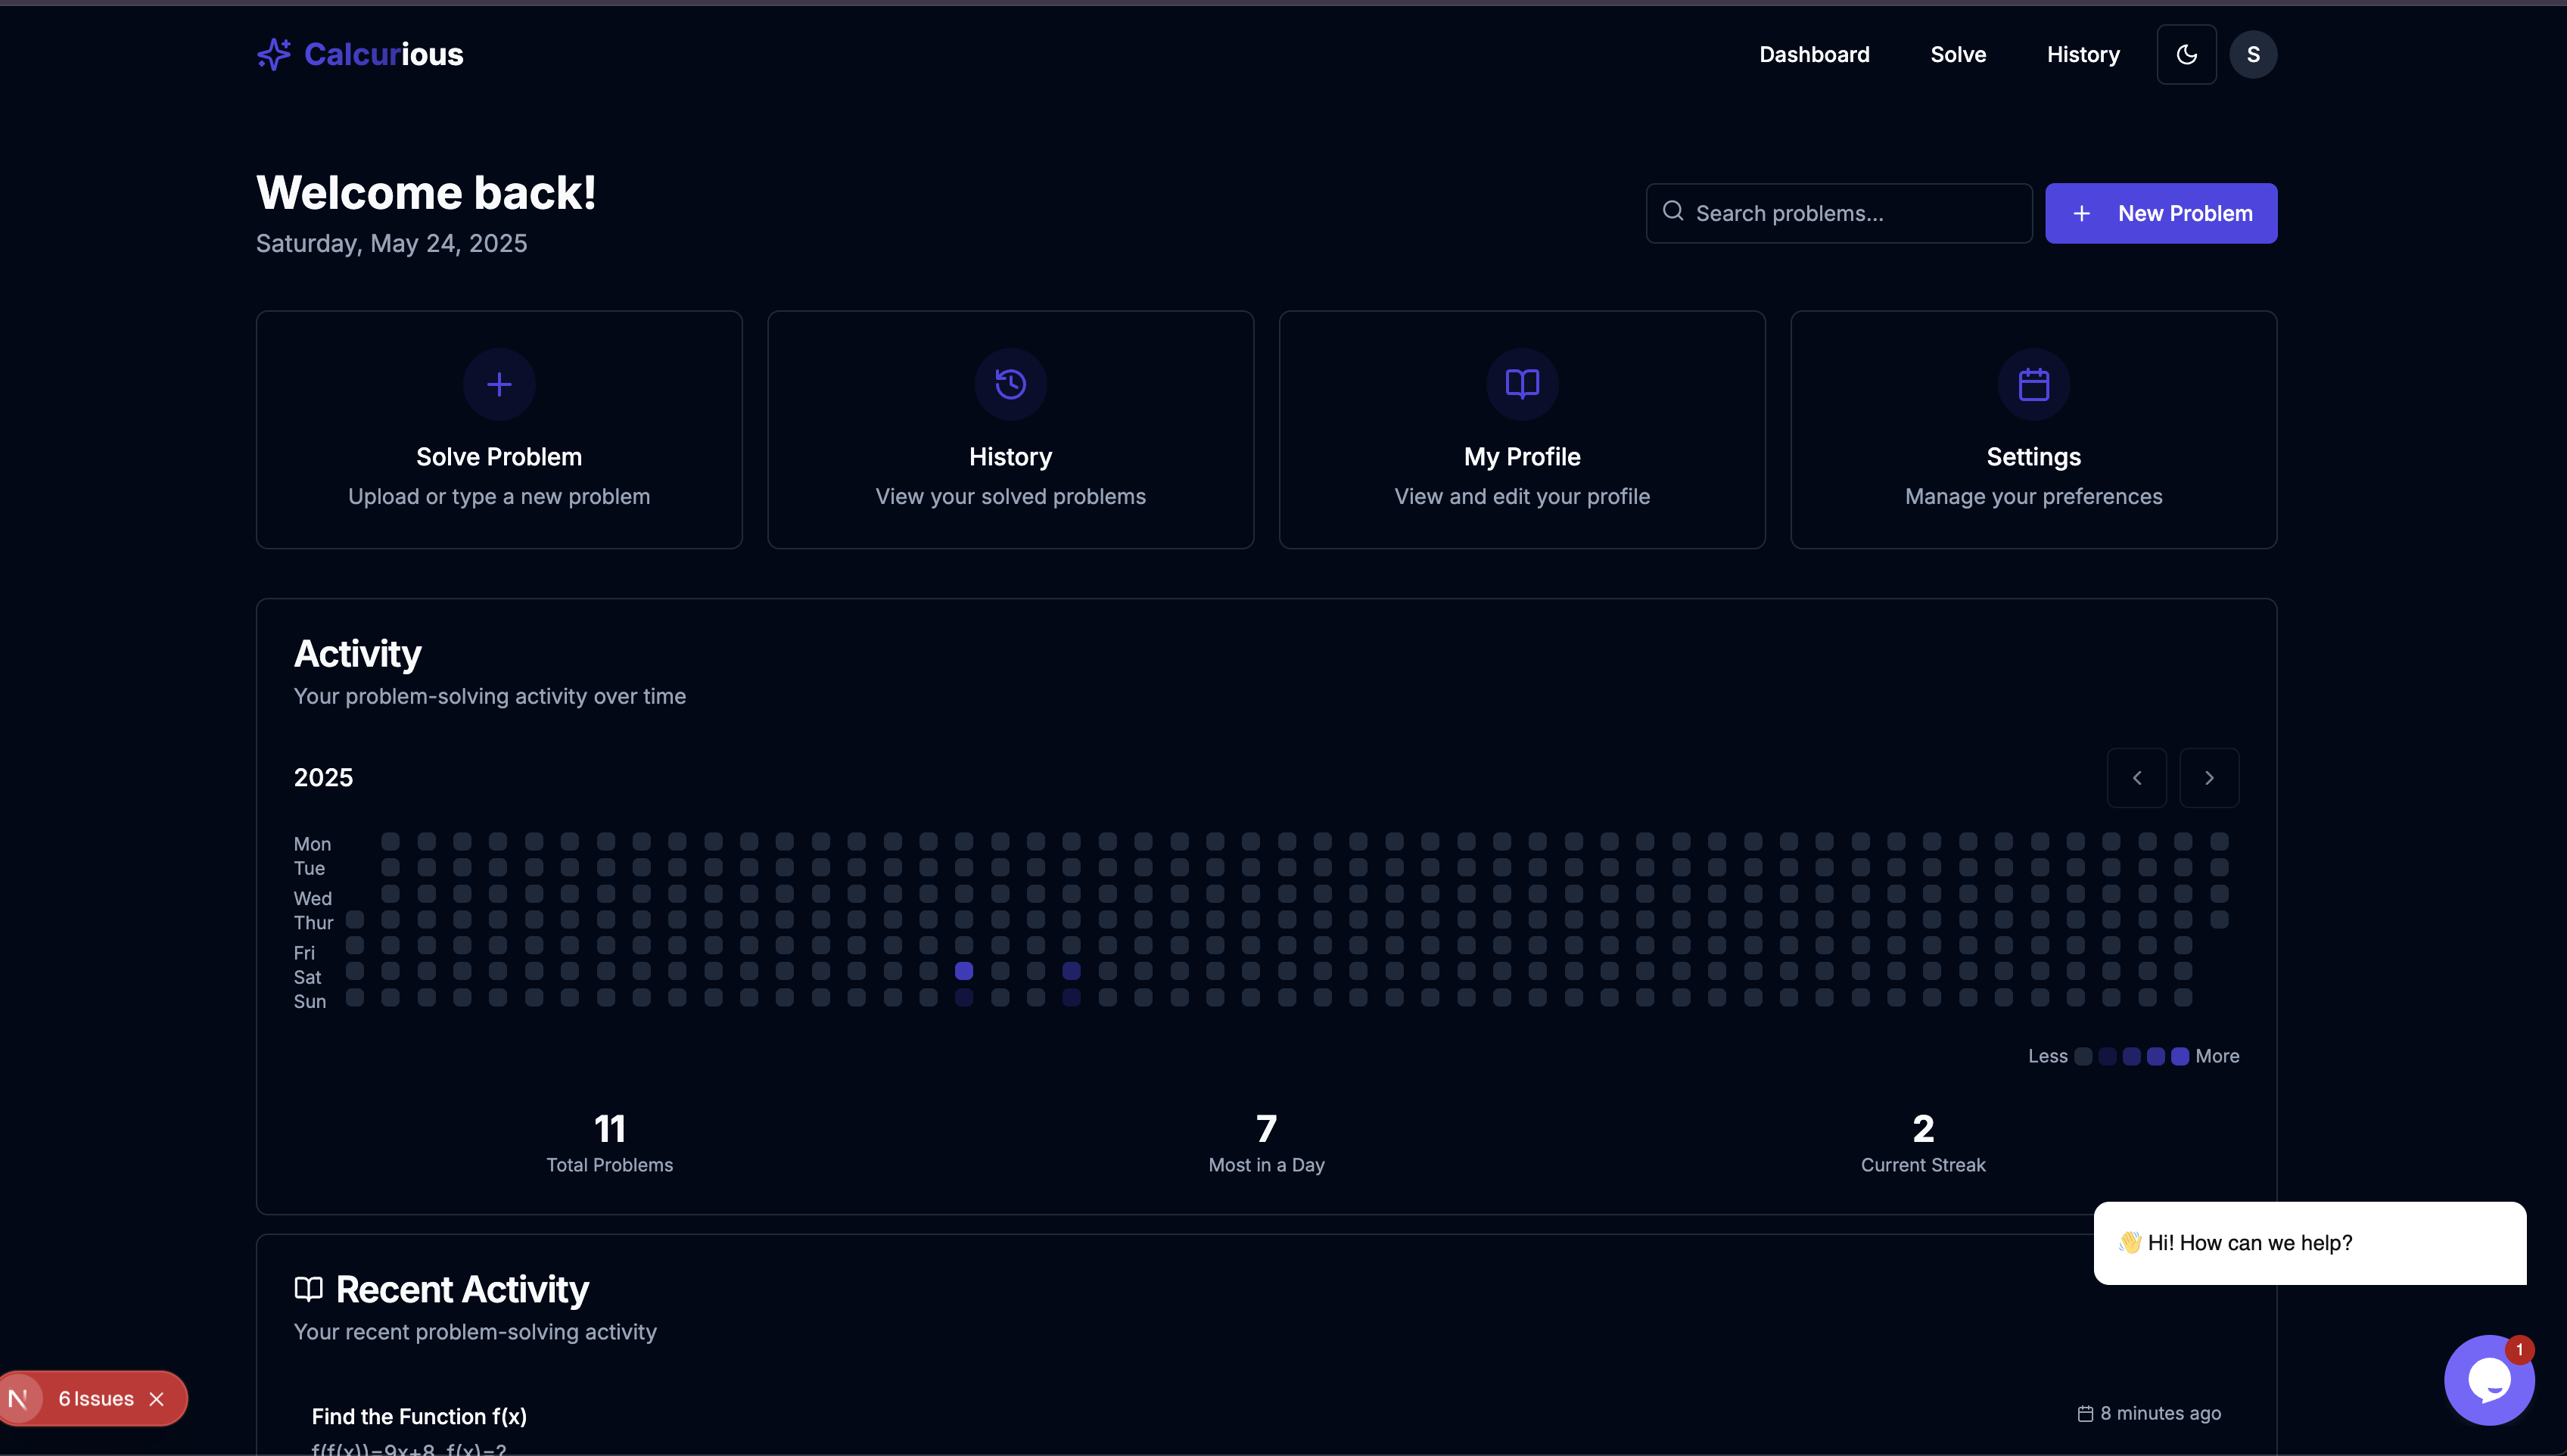Open the Find the Function f(x) entry
This screenshot has width=2567, height=1456.
pos(419,1416)
